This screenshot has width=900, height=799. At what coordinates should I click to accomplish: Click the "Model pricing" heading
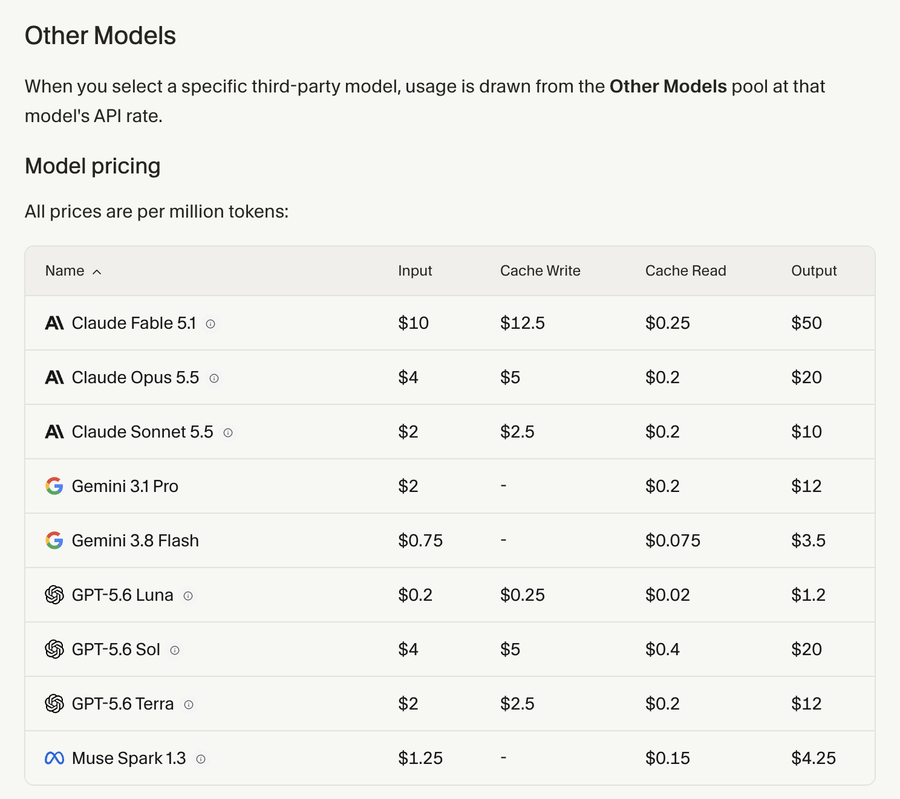[x=92, y=166]
